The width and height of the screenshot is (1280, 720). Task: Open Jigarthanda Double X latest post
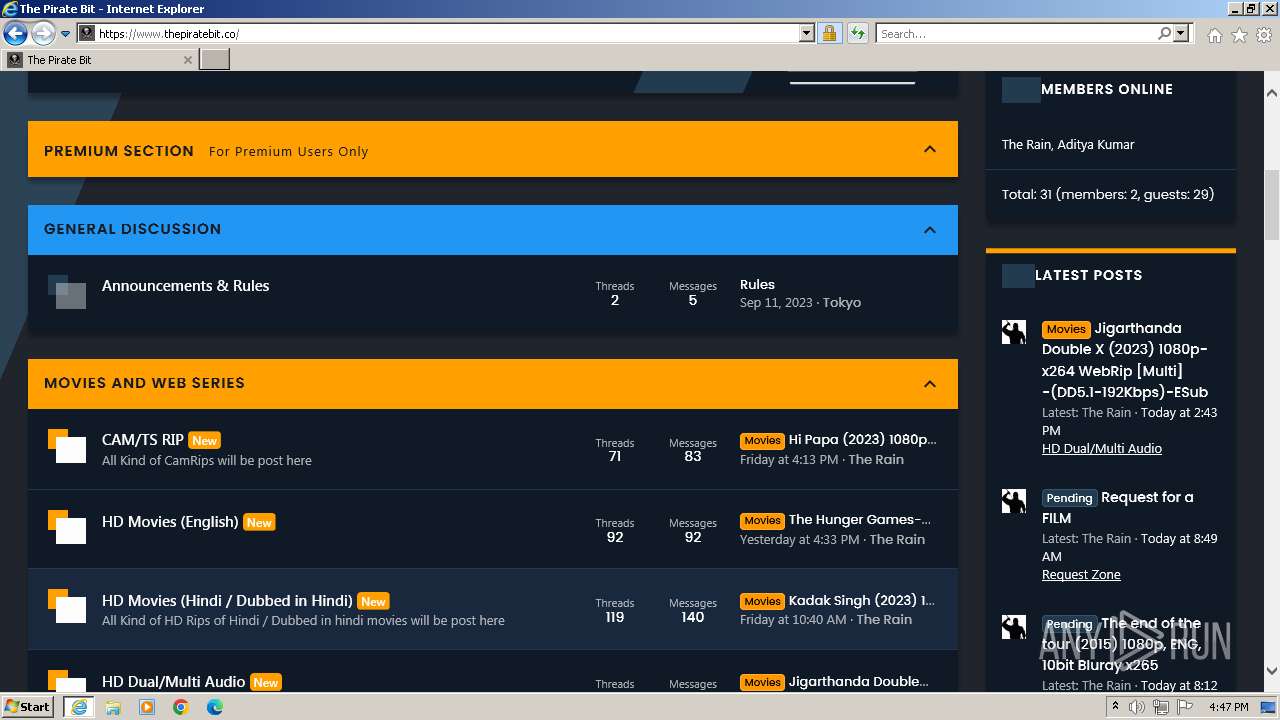1125,360
